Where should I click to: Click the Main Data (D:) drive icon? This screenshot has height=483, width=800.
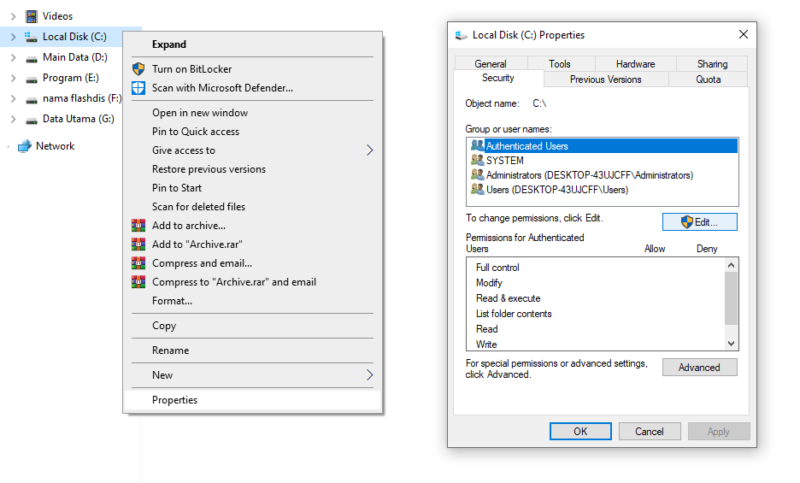(x=32, y=58)
